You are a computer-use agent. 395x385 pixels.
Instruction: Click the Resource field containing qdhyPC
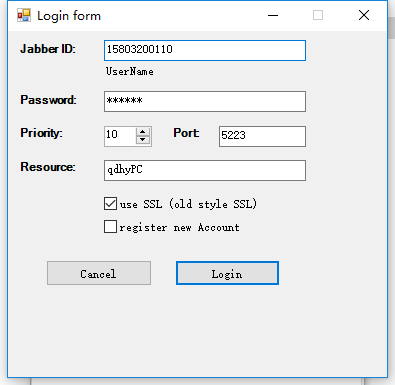tap(205, 170)
